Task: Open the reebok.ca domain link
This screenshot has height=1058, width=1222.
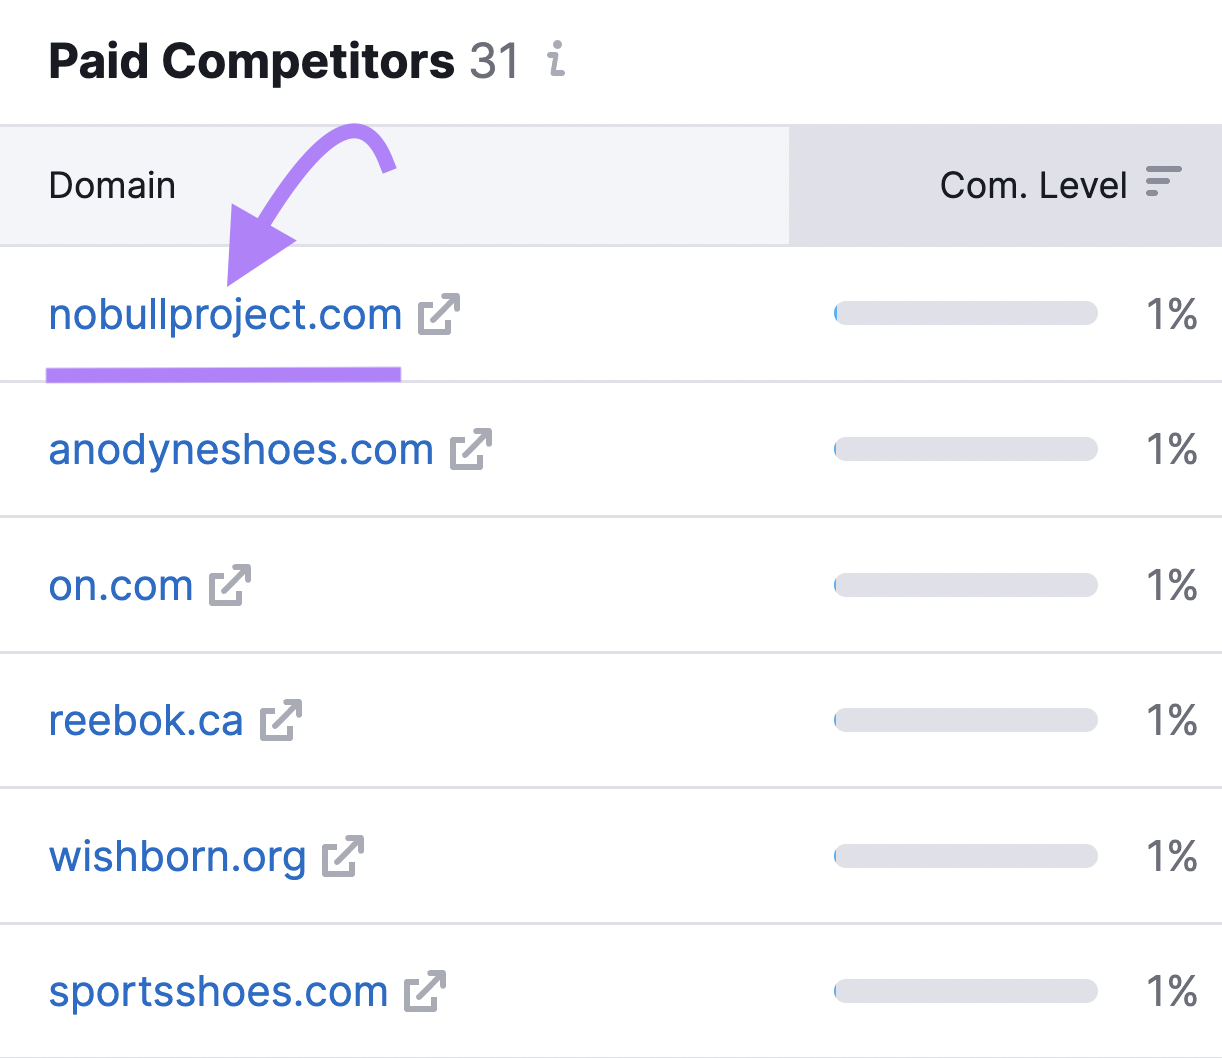Action: [x=146, y=720]
